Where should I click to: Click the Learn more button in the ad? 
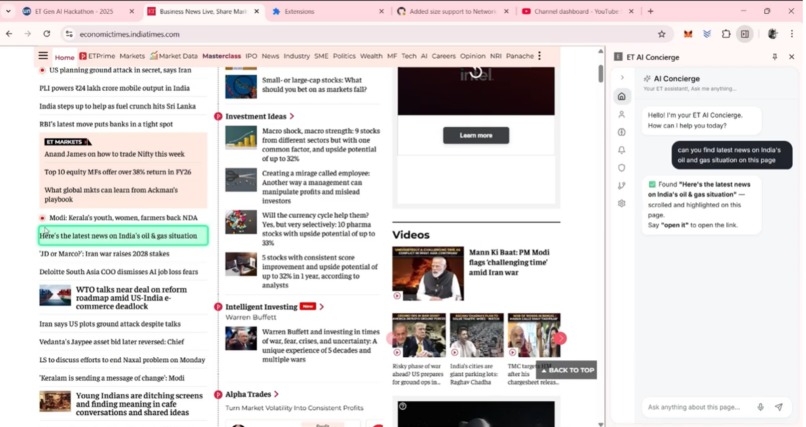[x=476, y=135]
